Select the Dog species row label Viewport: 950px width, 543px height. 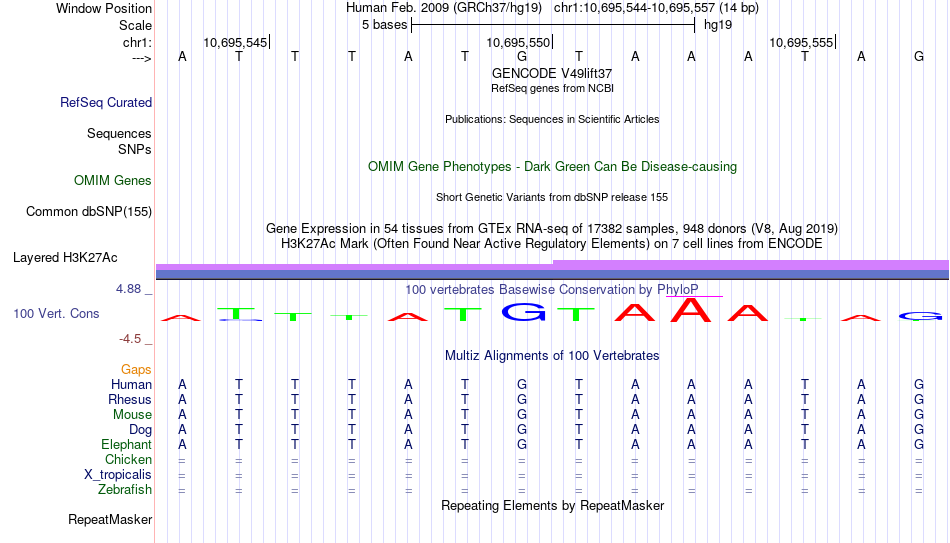pyautogui.click(x=141, y=430)
